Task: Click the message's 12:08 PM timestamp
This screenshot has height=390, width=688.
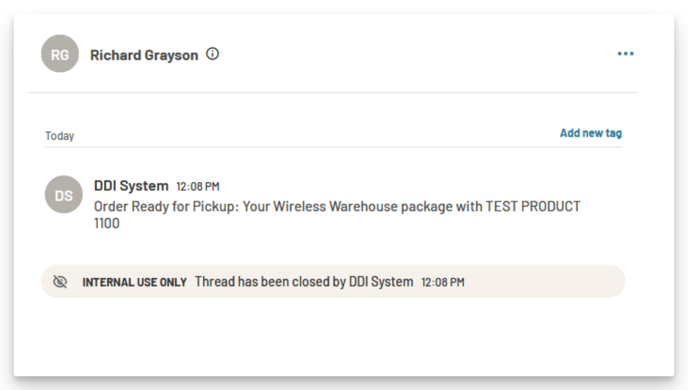Action: pos(198,187)
